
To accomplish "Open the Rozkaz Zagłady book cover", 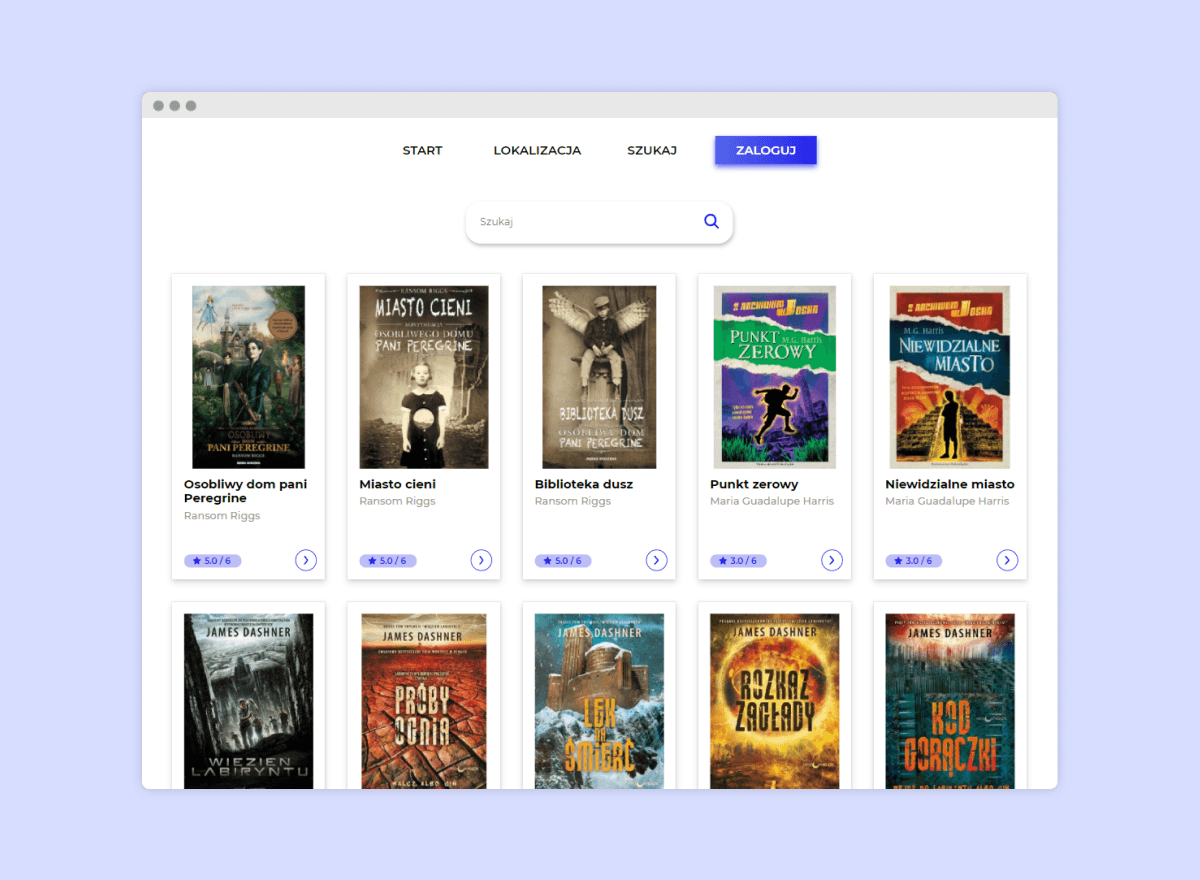I will click(774, 700).
